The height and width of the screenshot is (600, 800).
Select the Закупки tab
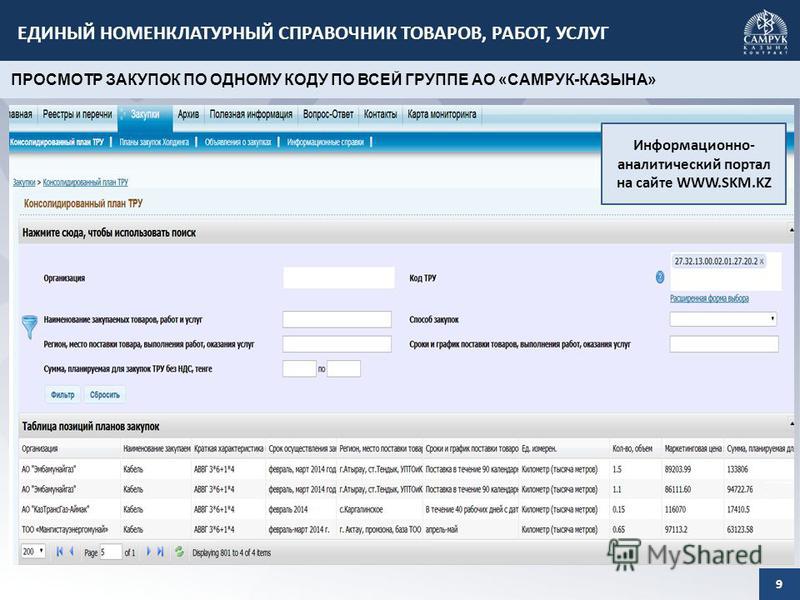coord(145,114)
